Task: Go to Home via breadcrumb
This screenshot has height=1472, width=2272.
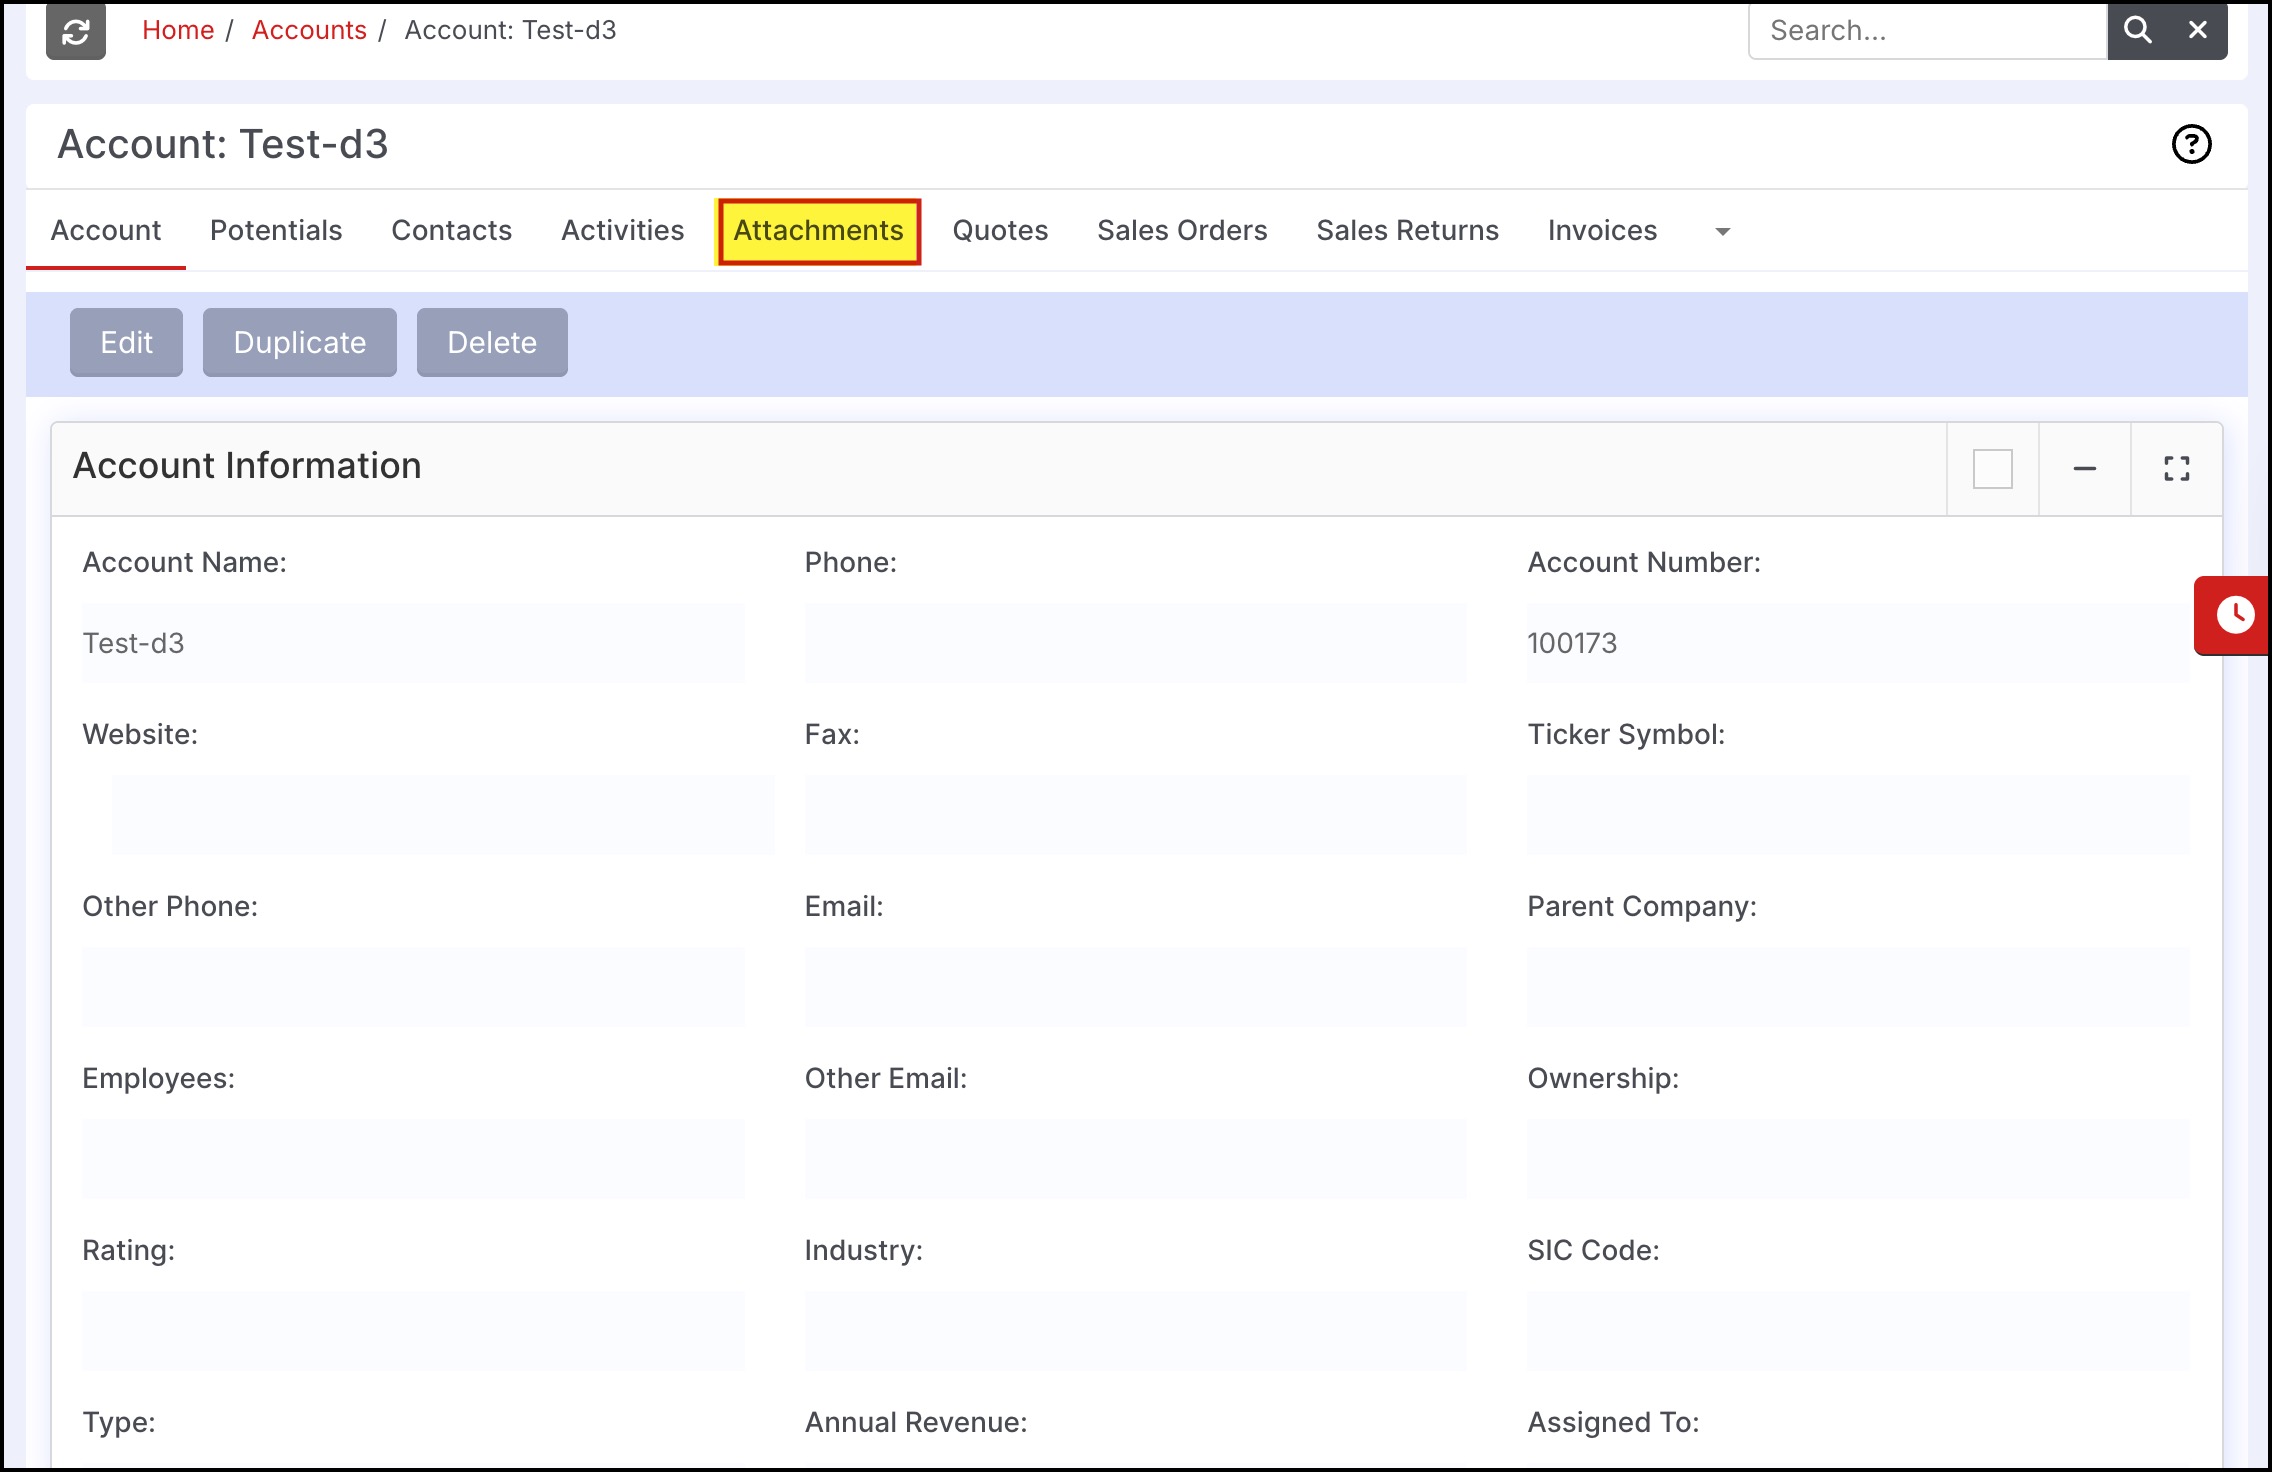Action: (178, 30)
